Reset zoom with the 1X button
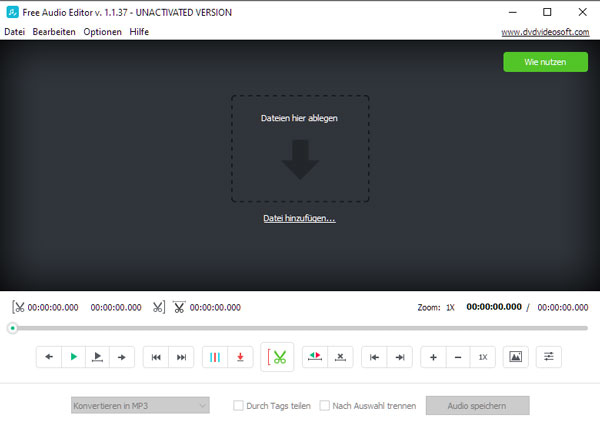600x427 pixels. point(483,357)
